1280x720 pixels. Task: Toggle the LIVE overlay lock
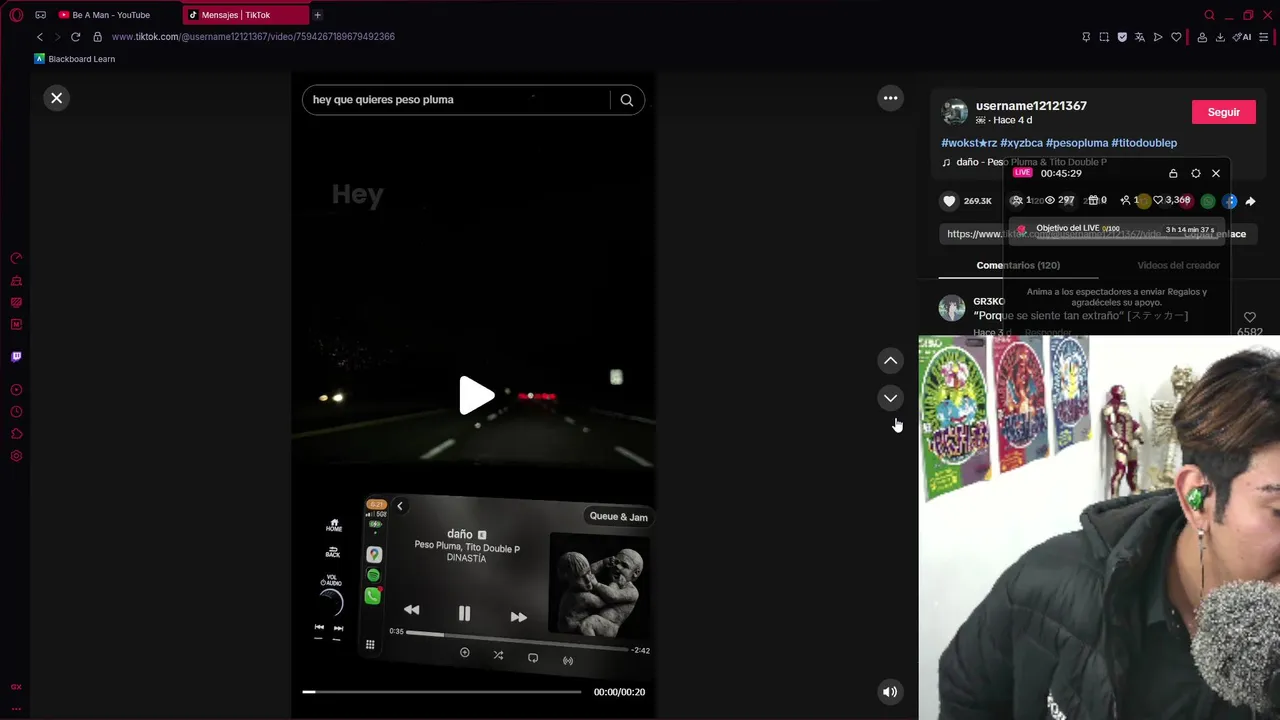1173,173
